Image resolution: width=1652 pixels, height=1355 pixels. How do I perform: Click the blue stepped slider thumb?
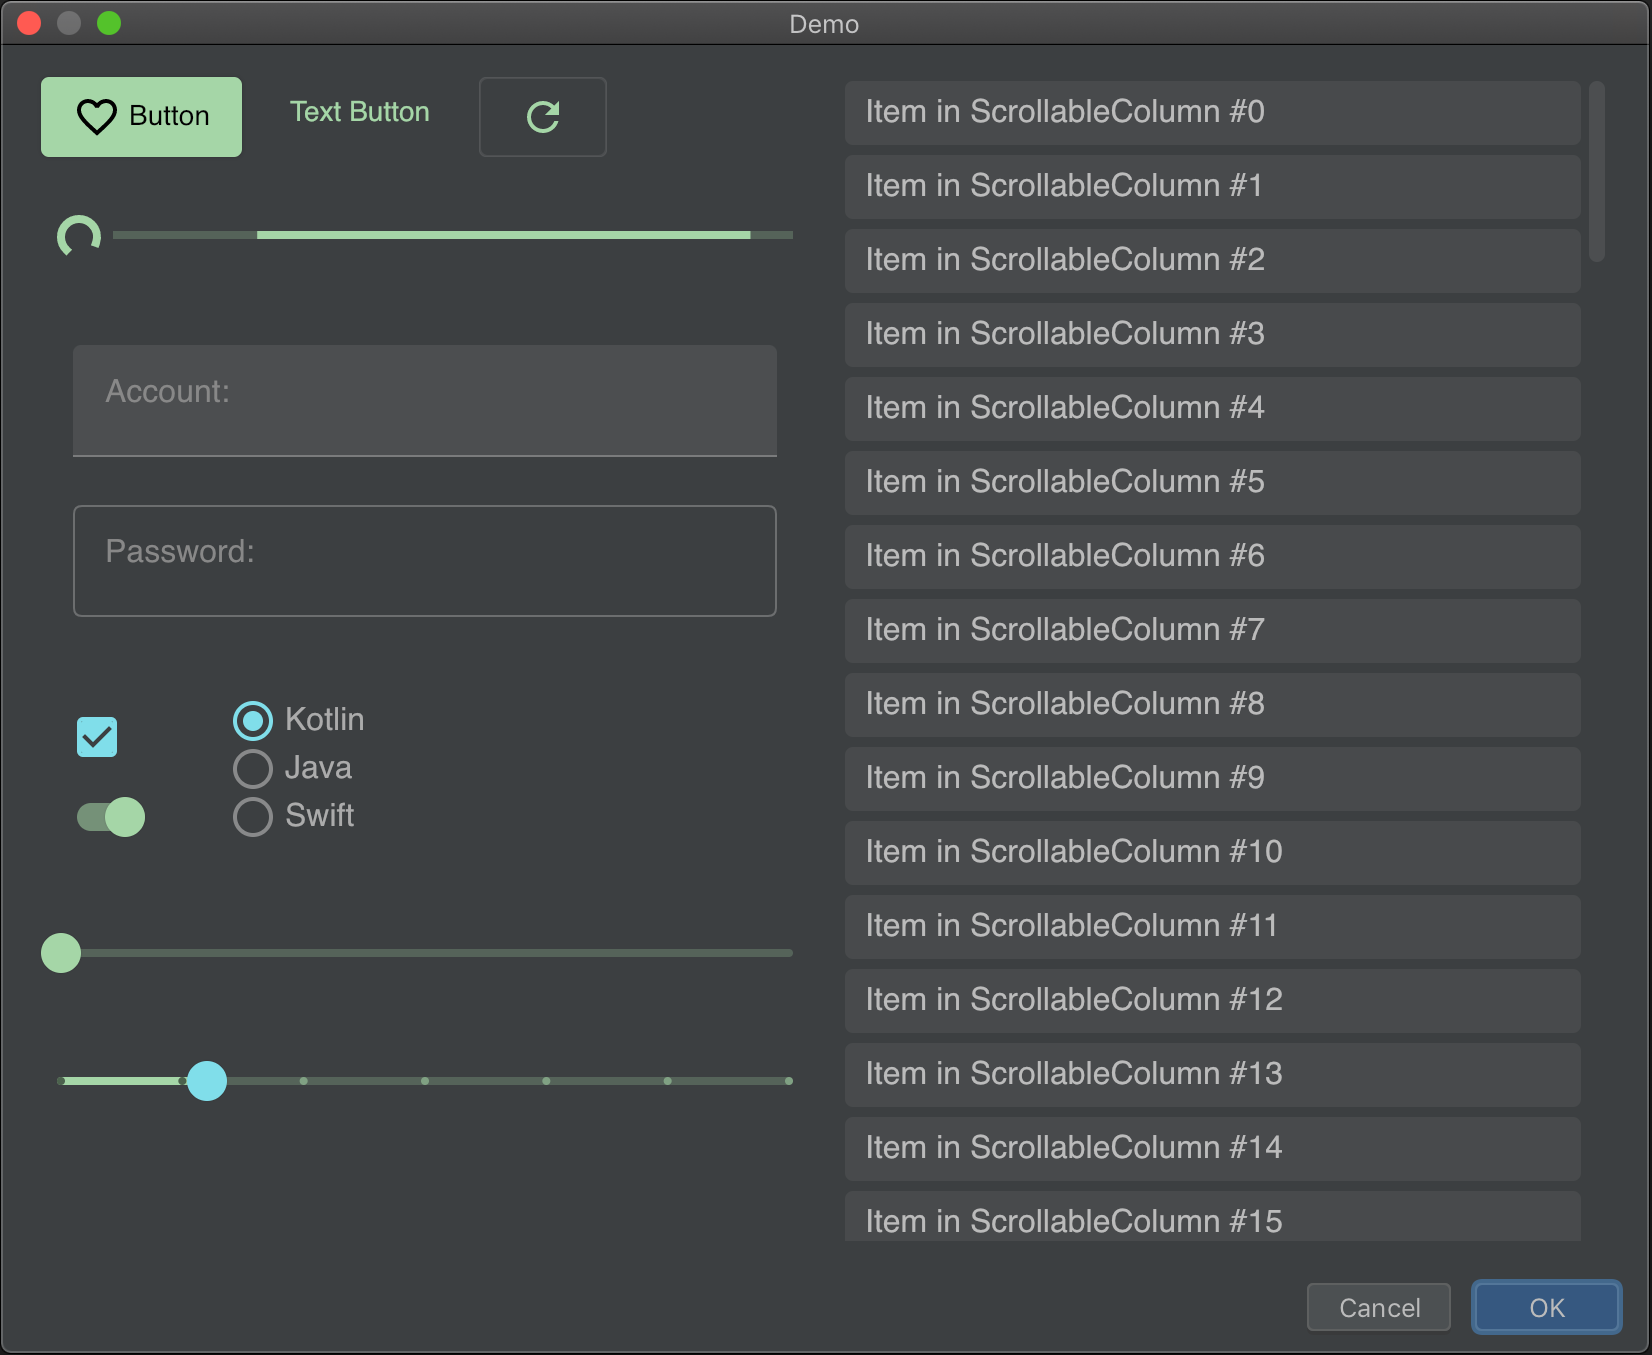click(x=207, y=1081)
